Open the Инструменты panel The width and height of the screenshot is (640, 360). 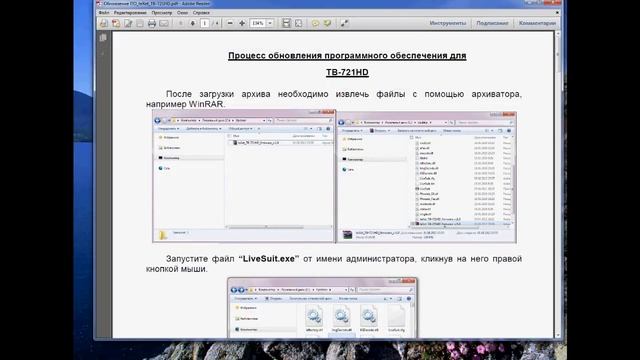point(448,23)
